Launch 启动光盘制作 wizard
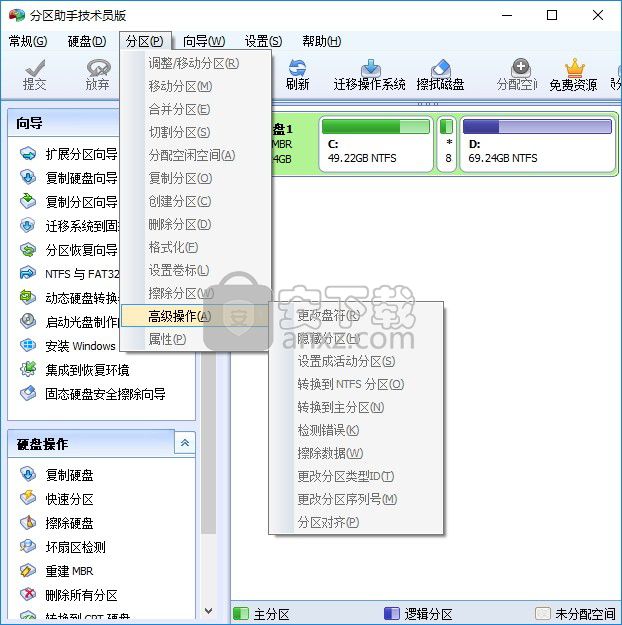The image size is (622, 625). 69,322
